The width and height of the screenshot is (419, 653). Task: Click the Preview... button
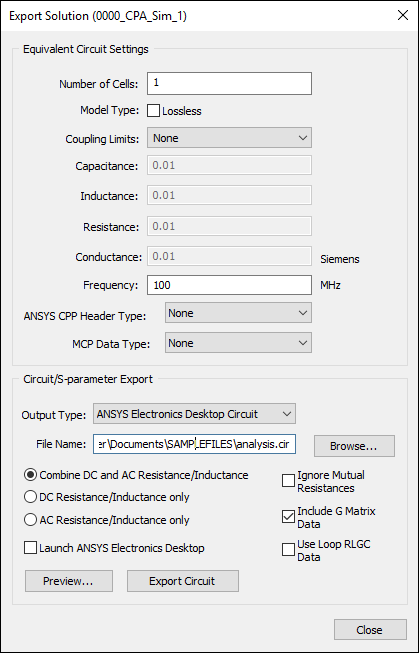pos(69,581)
